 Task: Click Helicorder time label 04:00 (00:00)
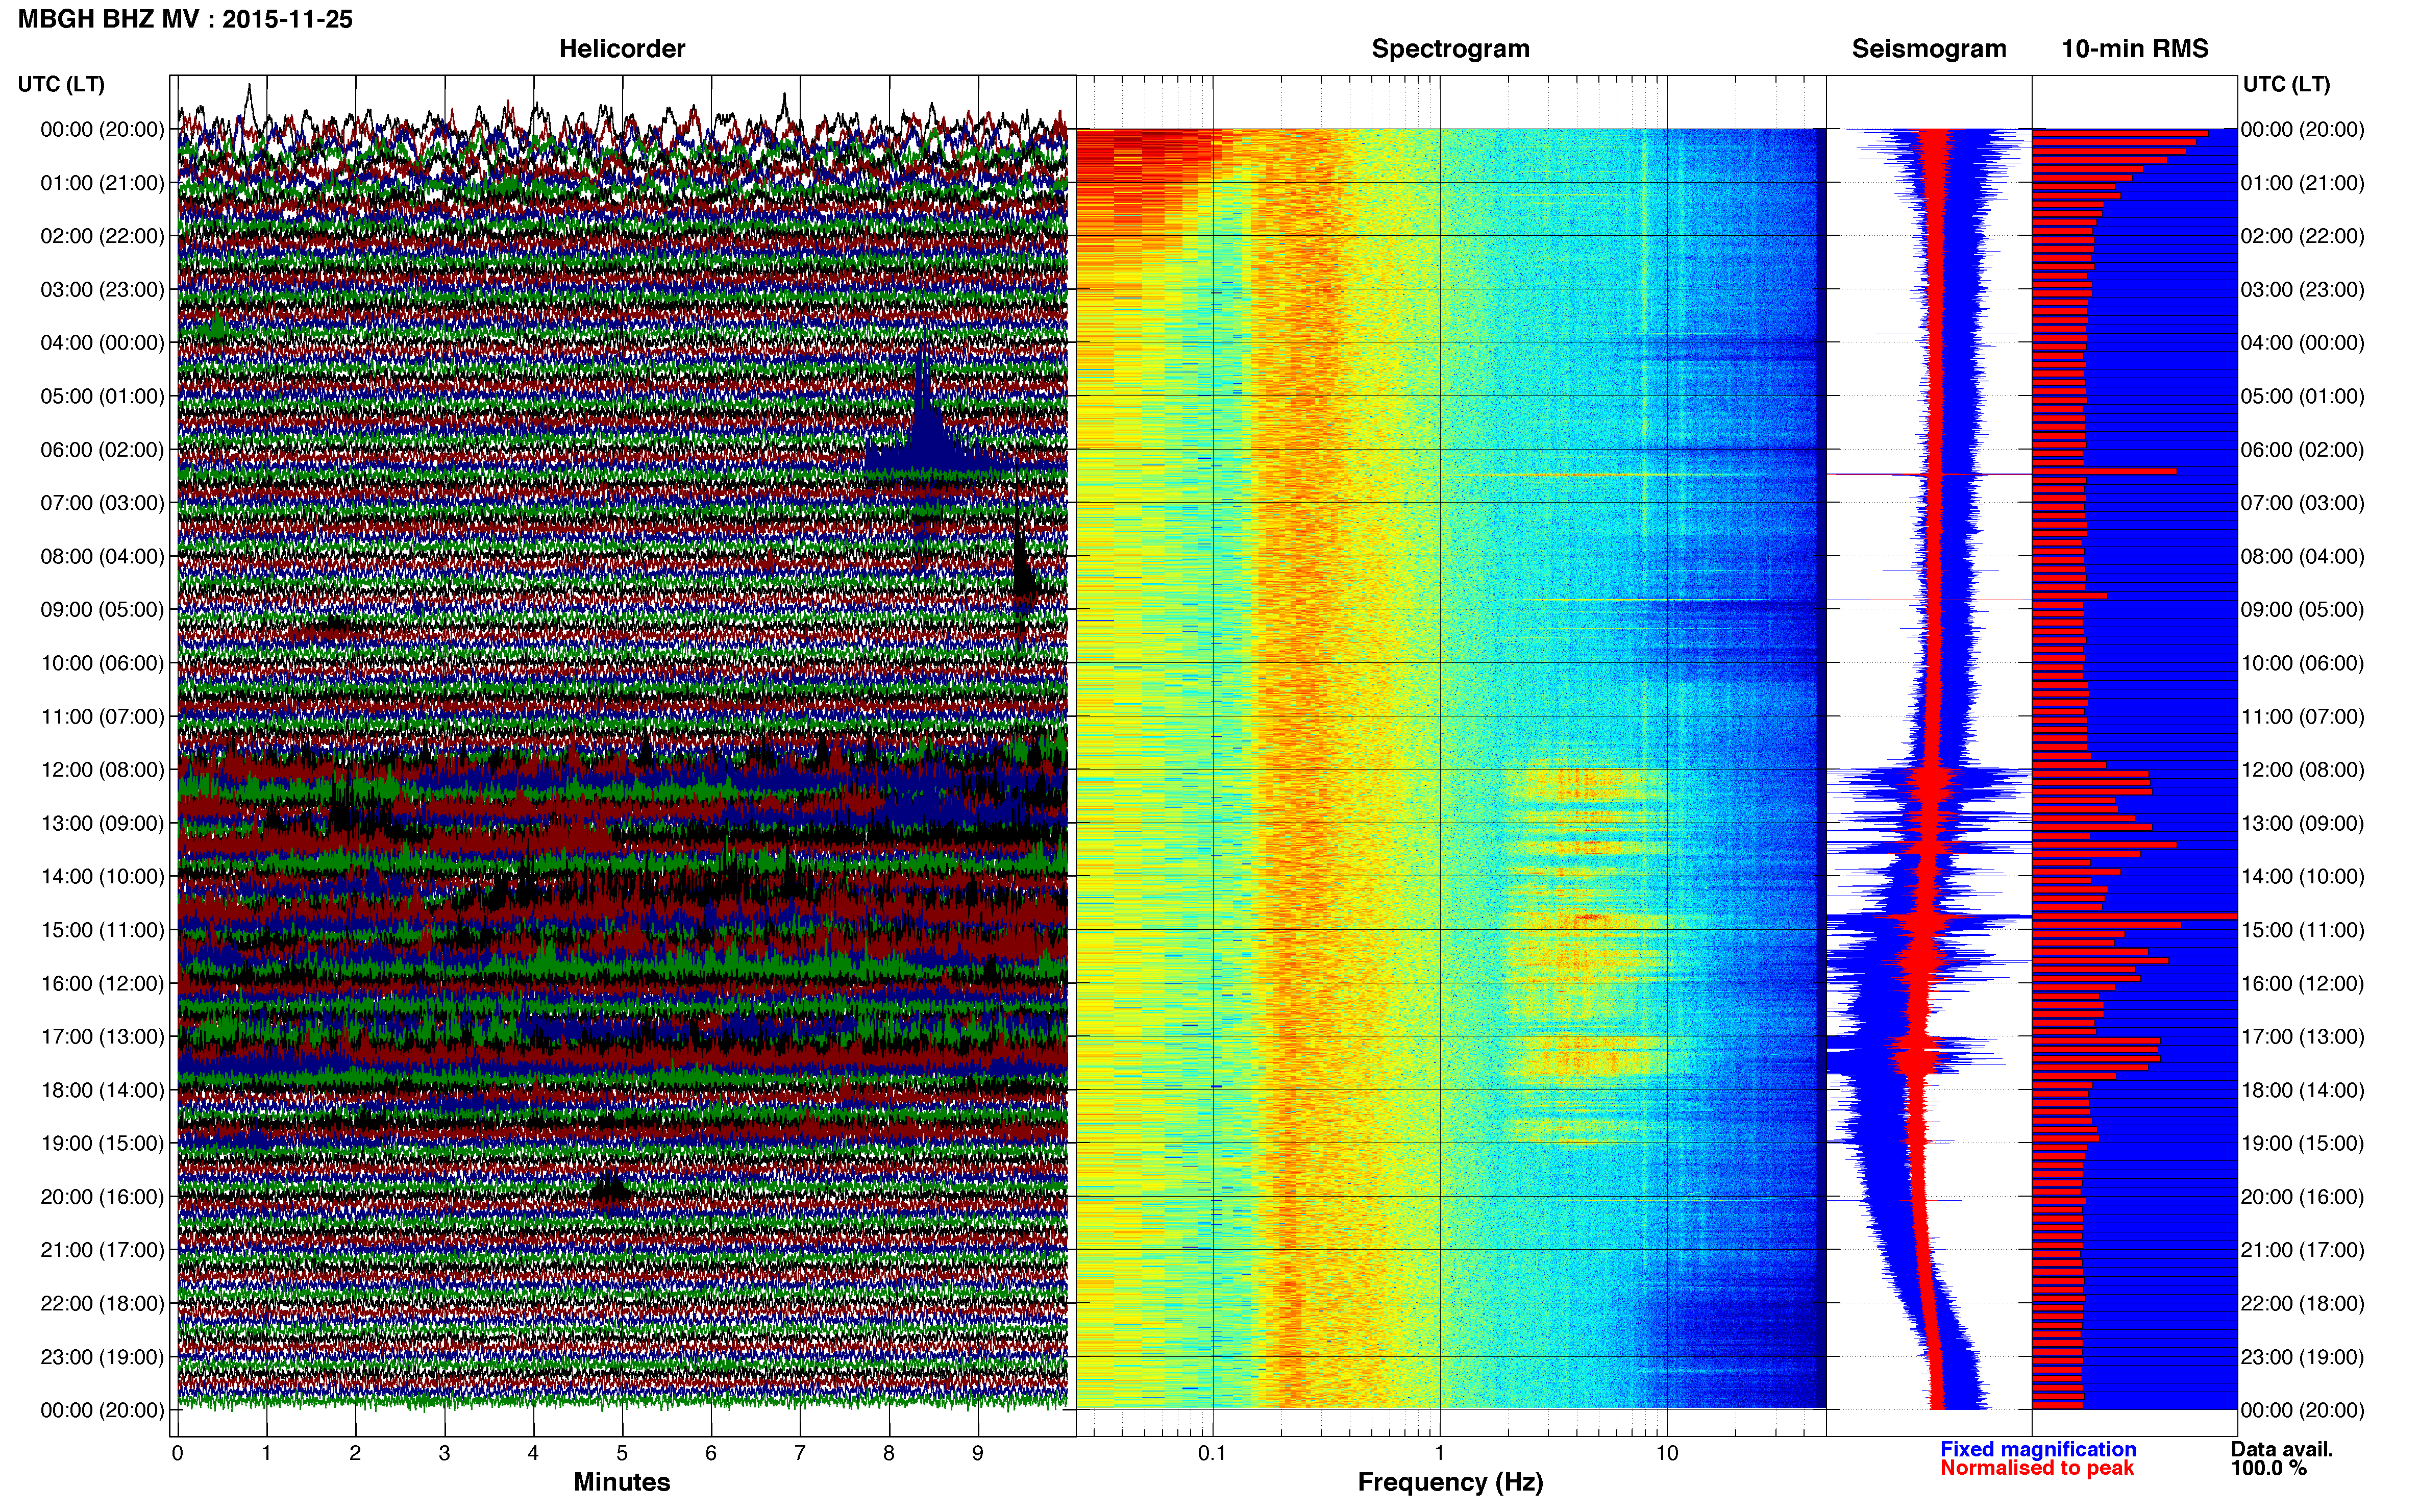(102, 343)
